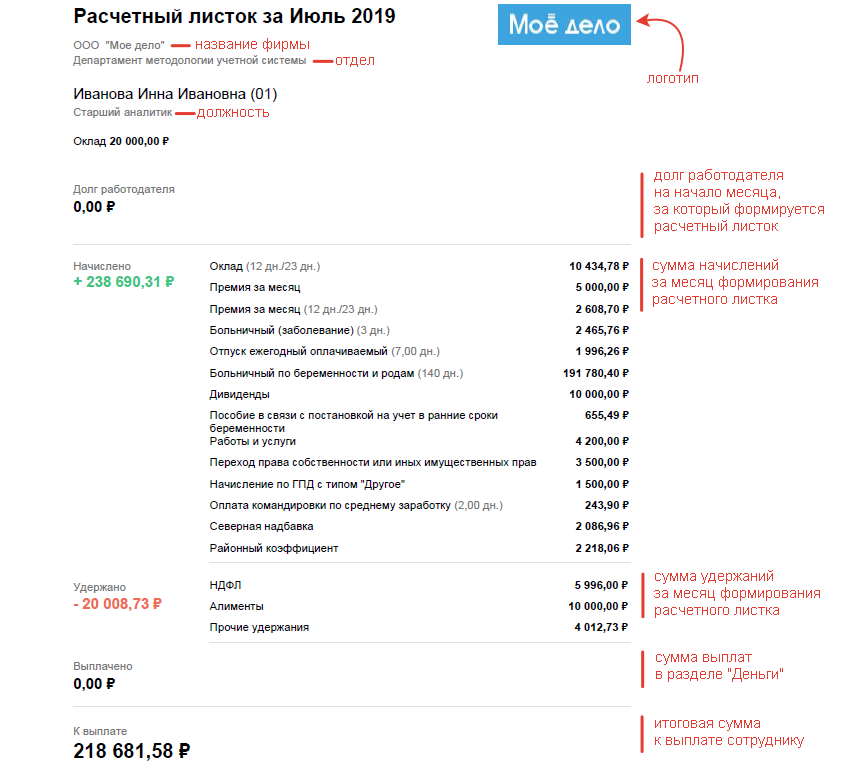Click the К выплате total 218 681,58 ₽

[x=132, y=750]
